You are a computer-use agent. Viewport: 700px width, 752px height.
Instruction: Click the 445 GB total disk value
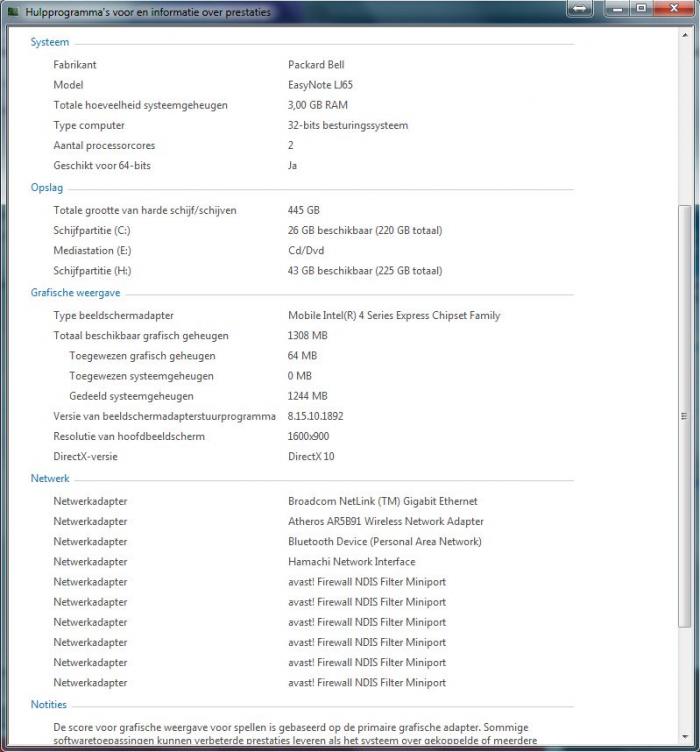pyautogui.click(x=303, y=210)
